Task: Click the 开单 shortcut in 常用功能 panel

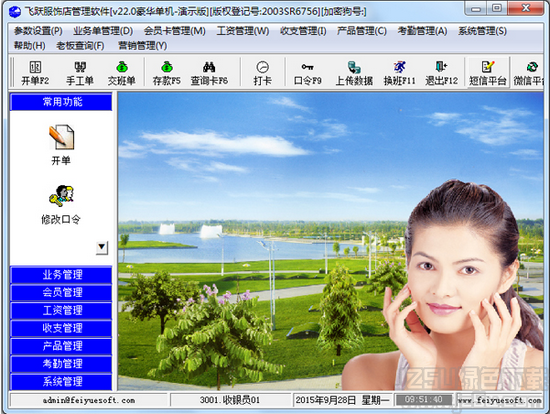Action: click(x=61, y=145)
